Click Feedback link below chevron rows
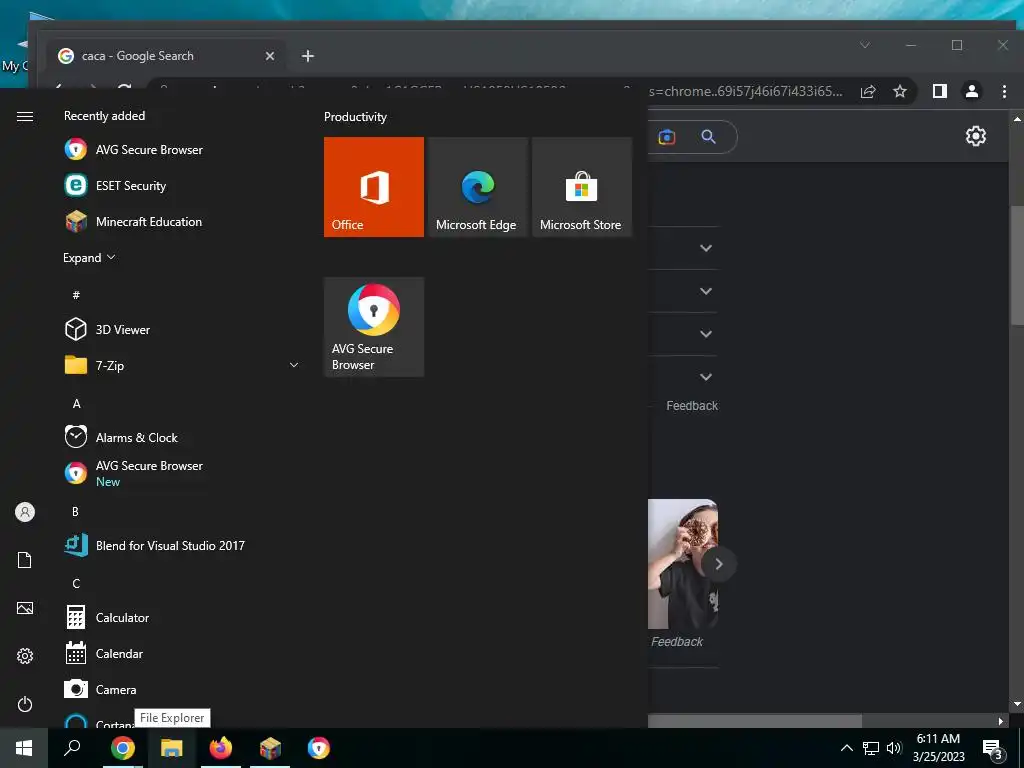Image resolution: width=1024 pixels, height=768 pixels. click(x=692, y=406)
